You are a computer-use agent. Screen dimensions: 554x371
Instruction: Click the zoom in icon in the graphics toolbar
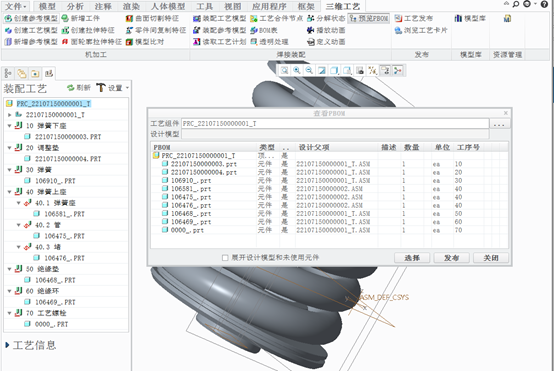click(x=297, y=70)
